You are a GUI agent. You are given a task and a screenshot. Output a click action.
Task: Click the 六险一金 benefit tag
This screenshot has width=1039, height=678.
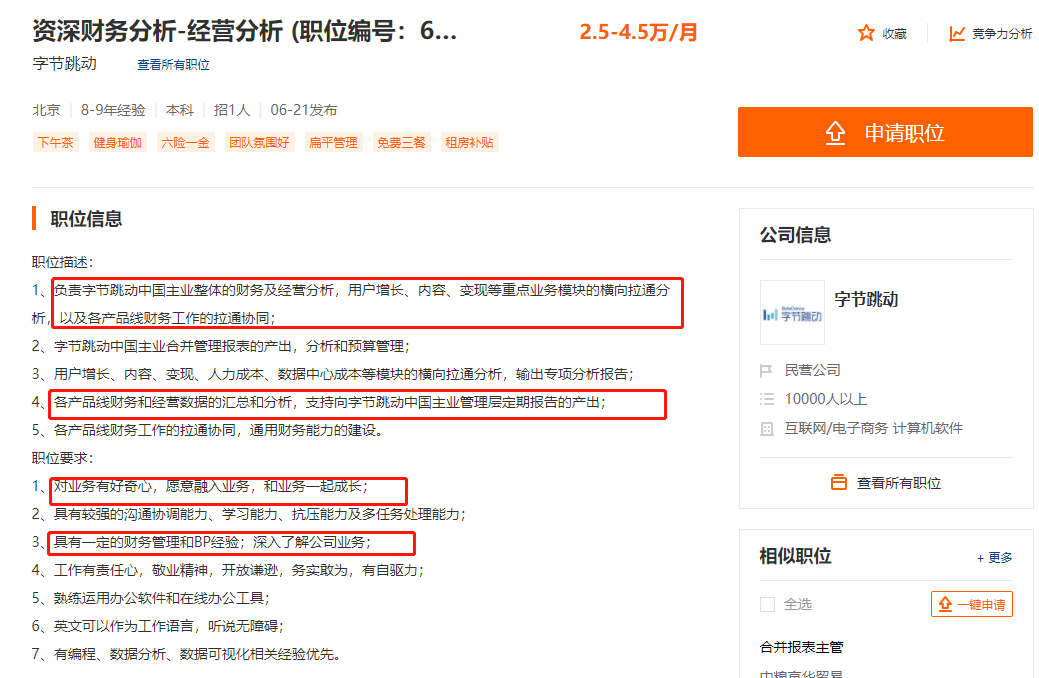tap(185, 142)
